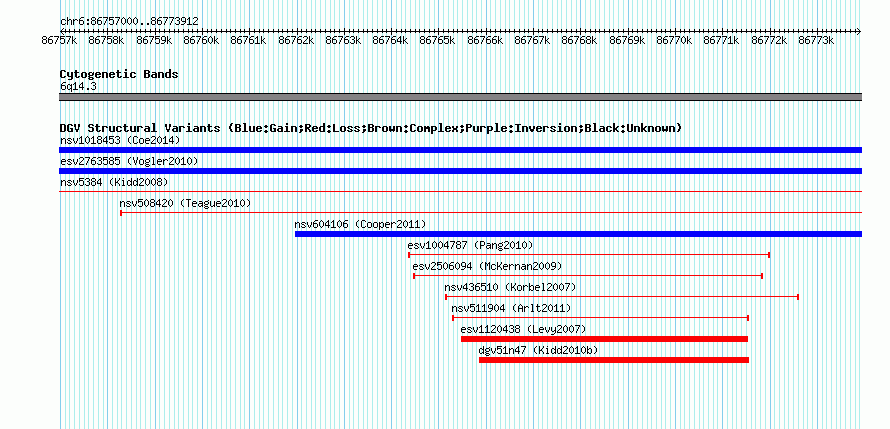Click the 86772k ruler tick label
Viewport: 890px width, 429px height.
[x=769, y=40]
